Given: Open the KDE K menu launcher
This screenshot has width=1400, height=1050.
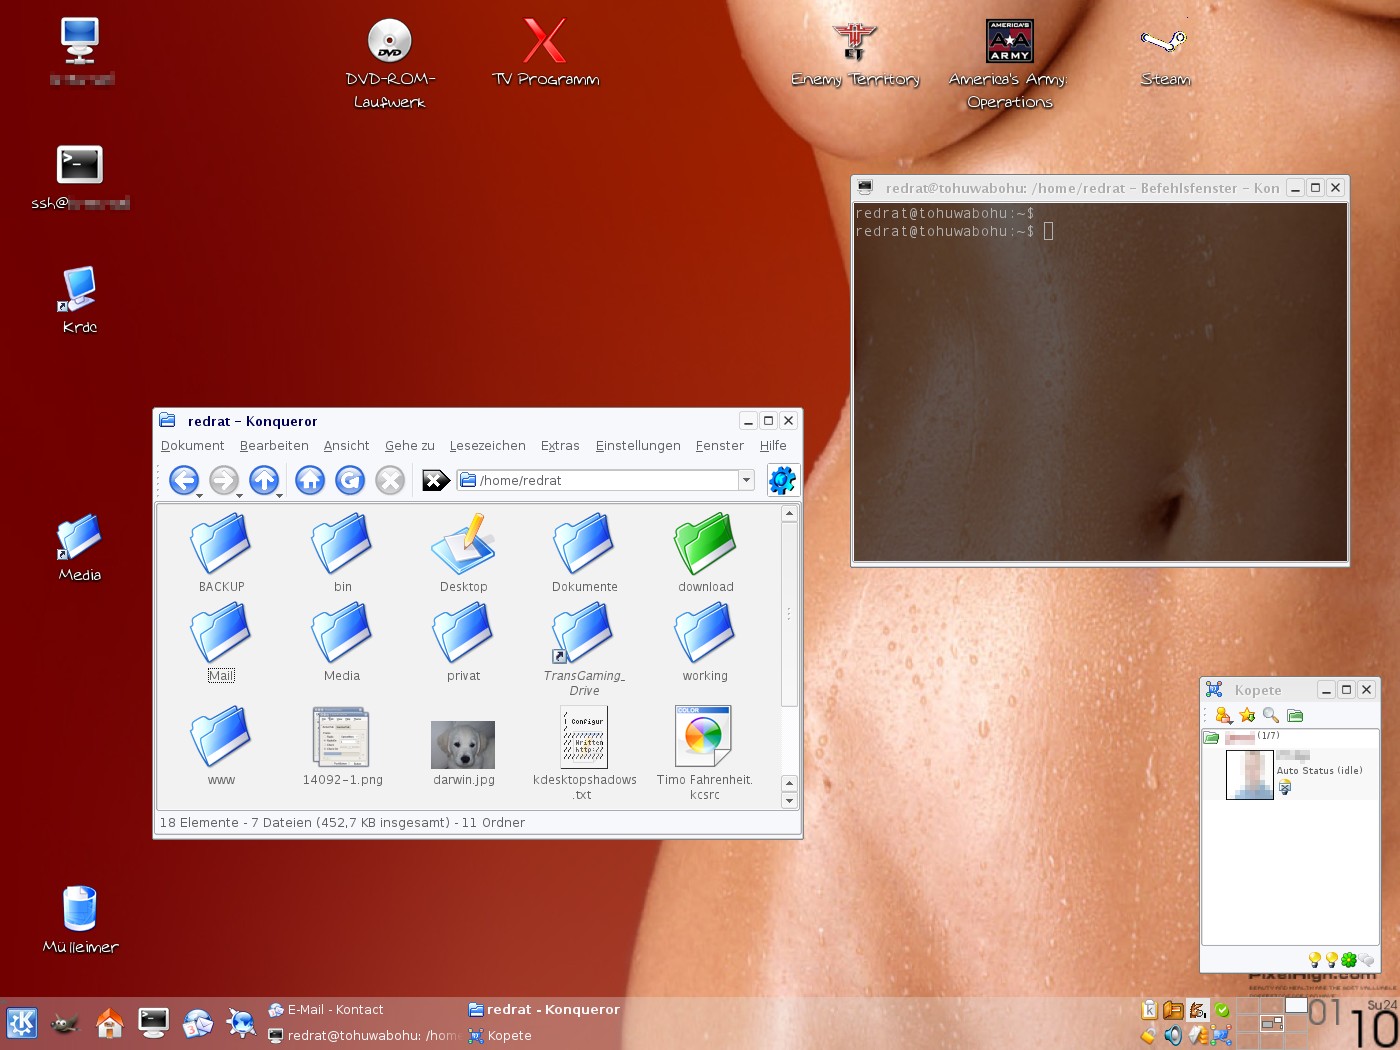Looking at the screenshot, I should coord(22,1023).
